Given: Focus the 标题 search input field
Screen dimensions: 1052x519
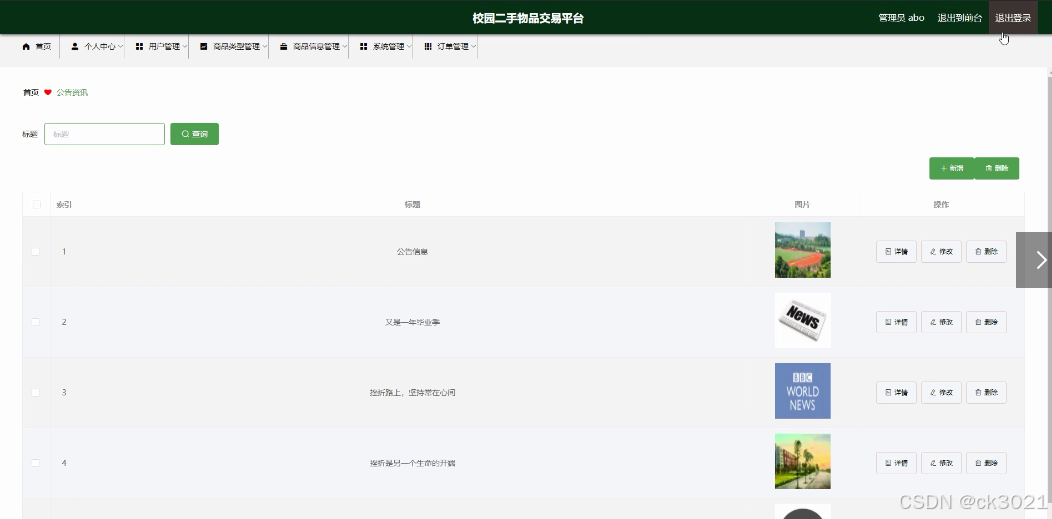Looking at the screenshot, I should pos(104,134).
